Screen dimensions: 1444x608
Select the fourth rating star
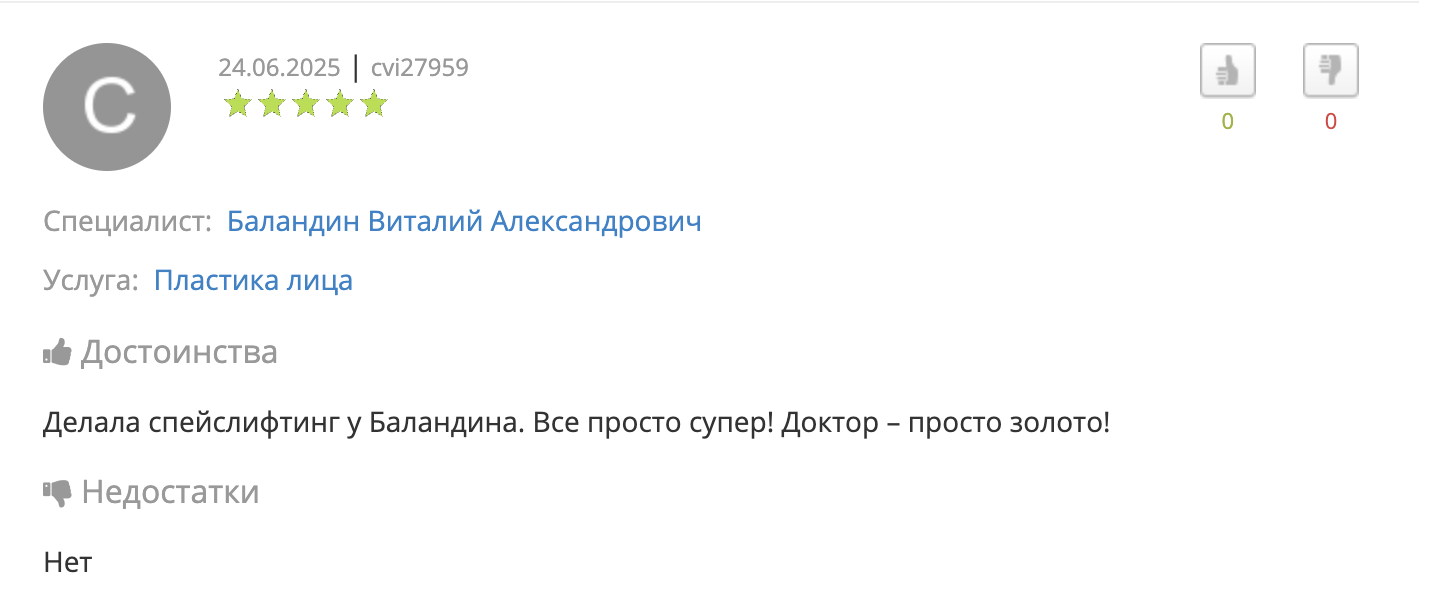[339, 104]
